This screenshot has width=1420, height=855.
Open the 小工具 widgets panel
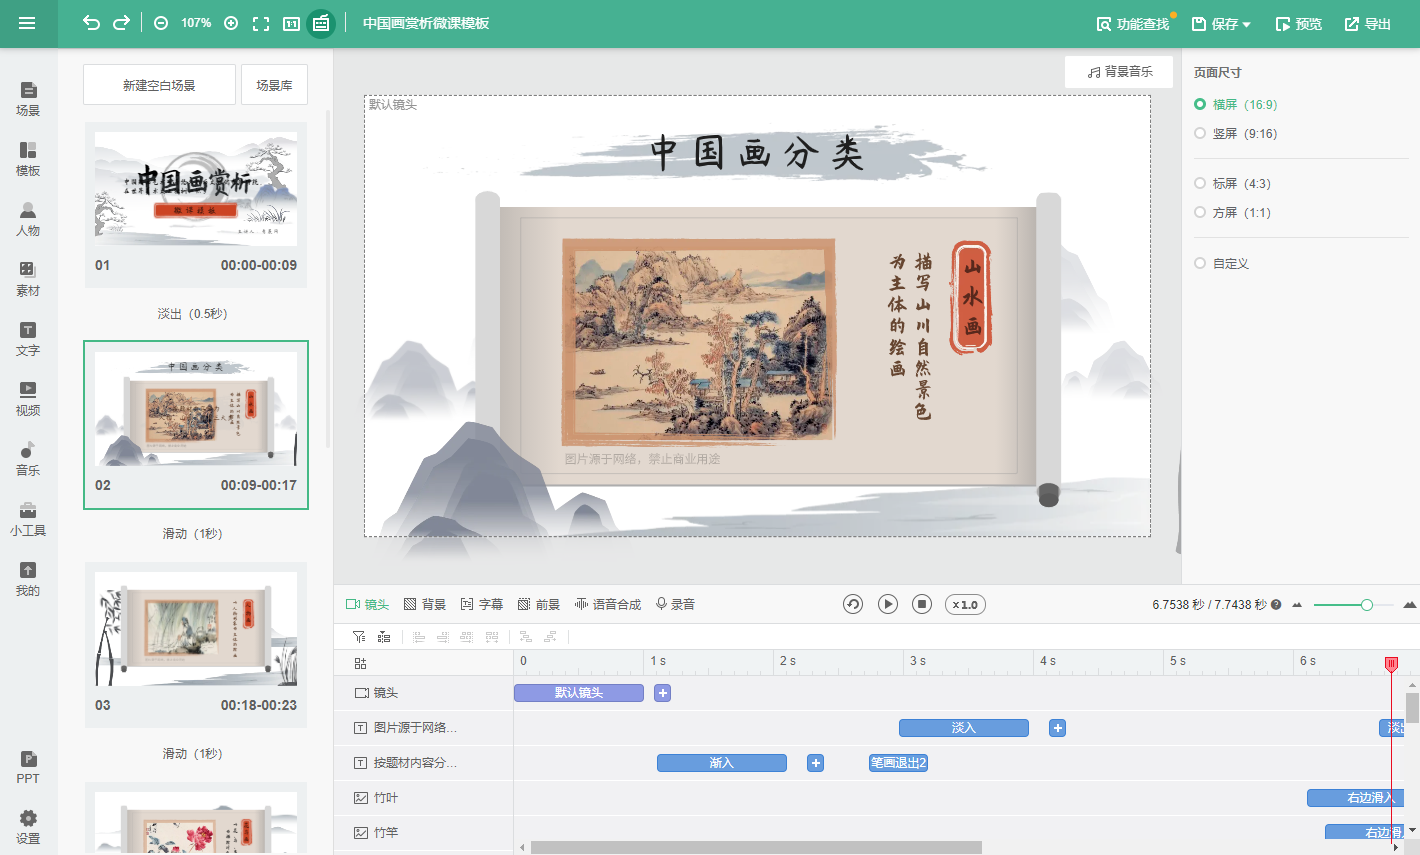28,519
